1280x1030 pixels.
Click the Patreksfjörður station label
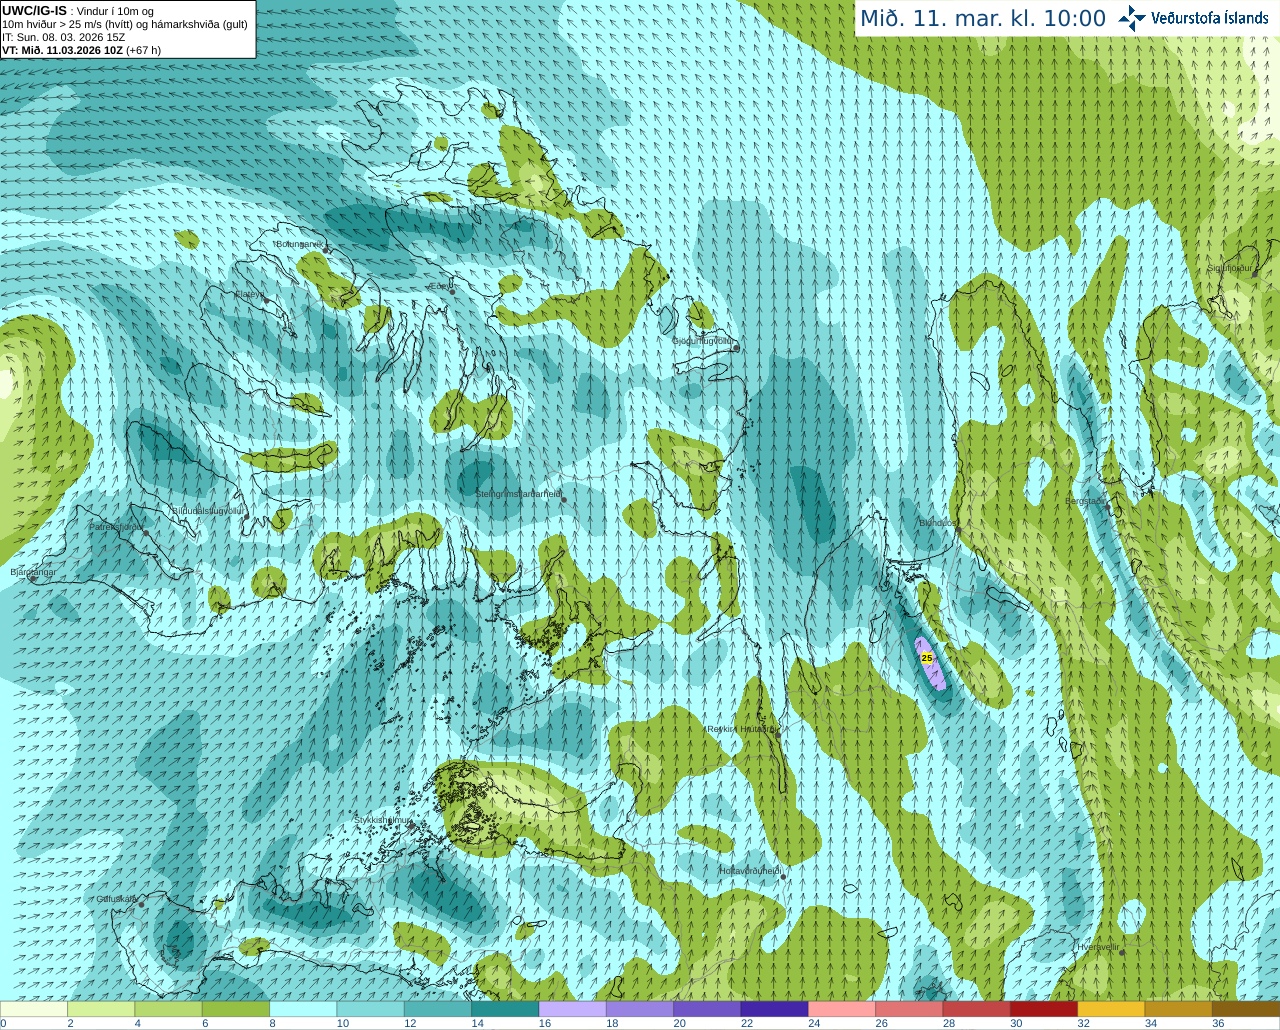pos(116,526)
